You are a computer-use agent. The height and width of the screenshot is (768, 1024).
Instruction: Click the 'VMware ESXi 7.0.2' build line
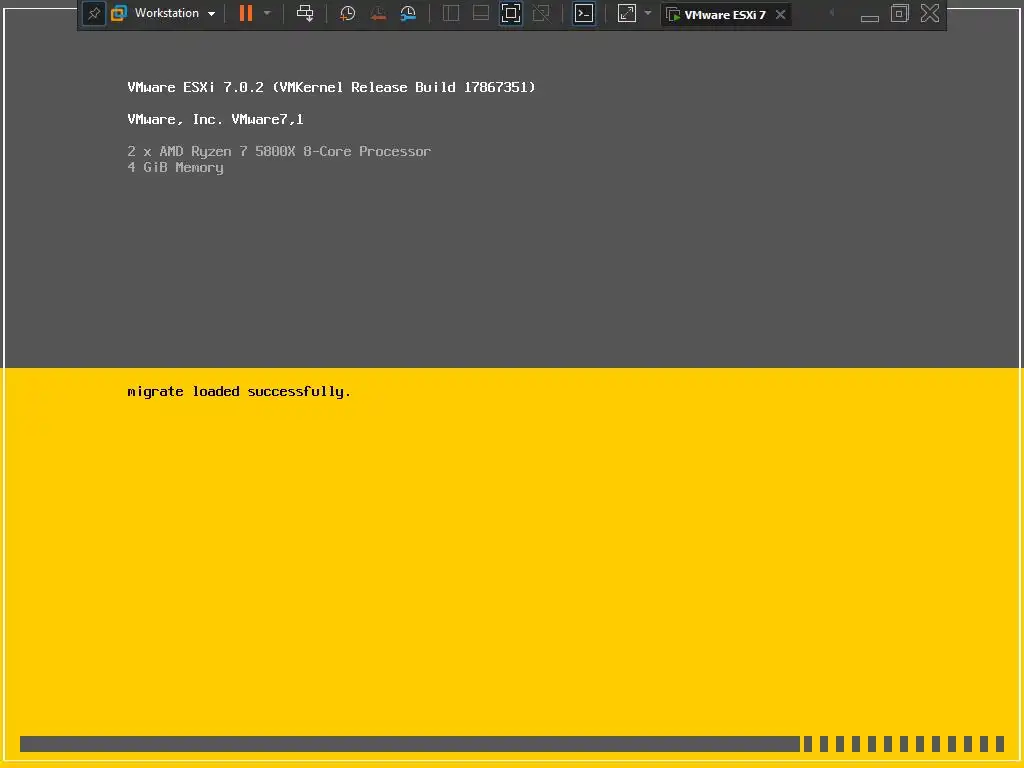[331, 88]
